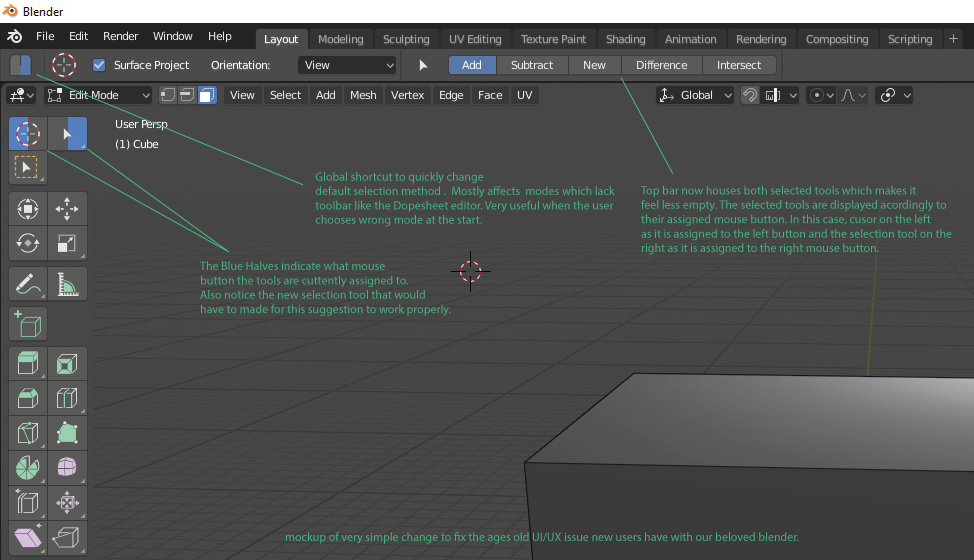Screen dimensions: 974x560
Task: Activate the Smooth vertices tool
Action: coord(67,468)
